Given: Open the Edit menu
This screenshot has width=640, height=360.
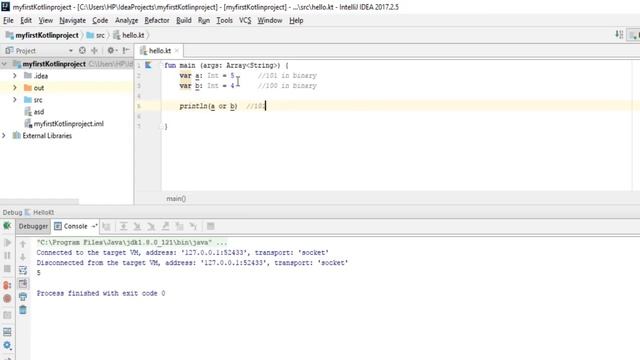Looking at the screenshot, I should coord(26,20).
